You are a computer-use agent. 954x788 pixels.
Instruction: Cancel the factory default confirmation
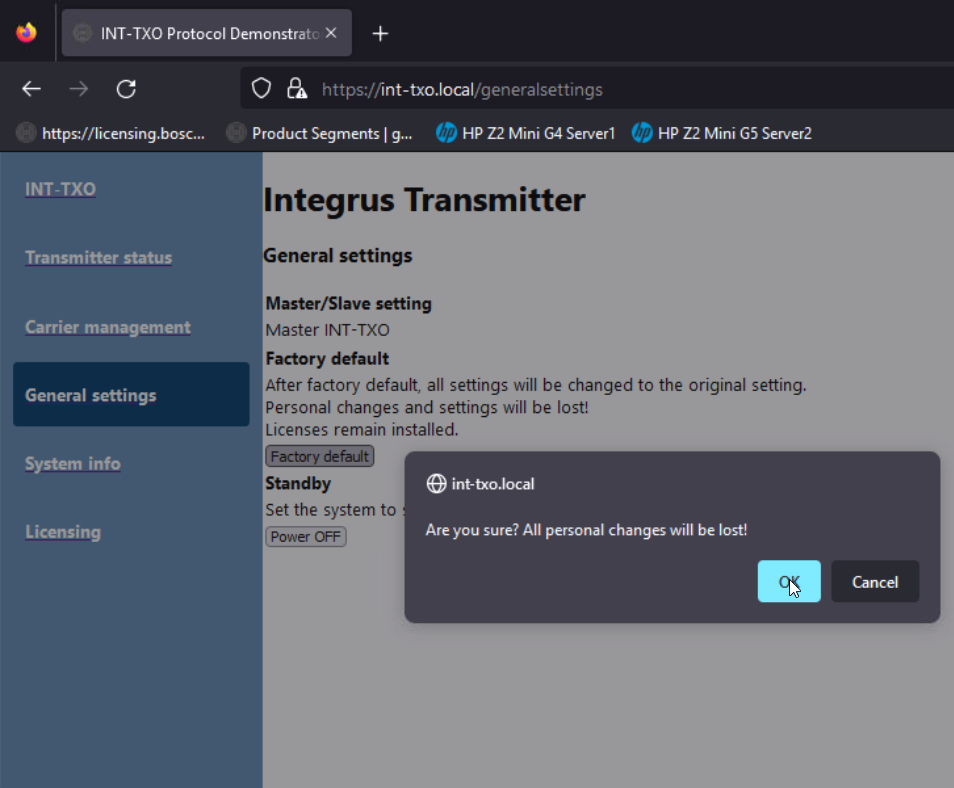click(874, 581)
